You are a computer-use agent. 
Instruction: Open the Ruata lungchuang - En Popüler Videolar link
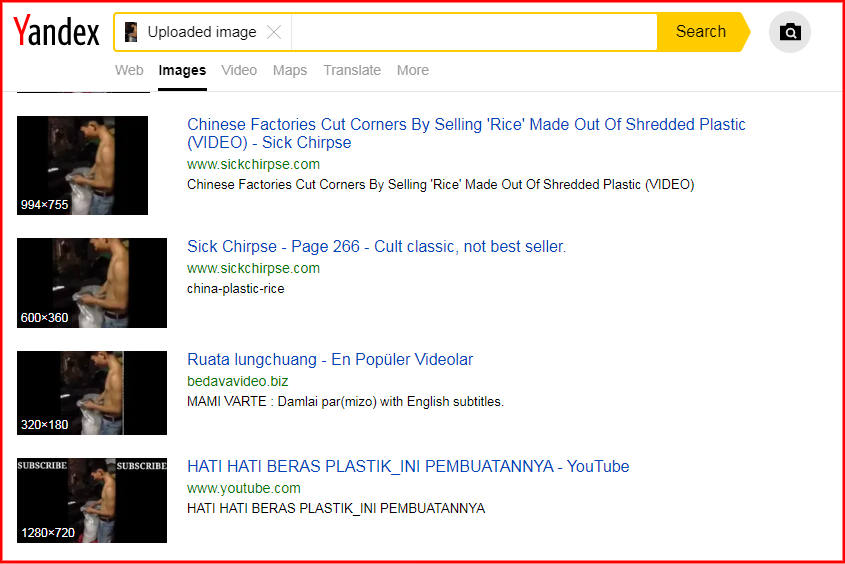(x=330, y=360)
